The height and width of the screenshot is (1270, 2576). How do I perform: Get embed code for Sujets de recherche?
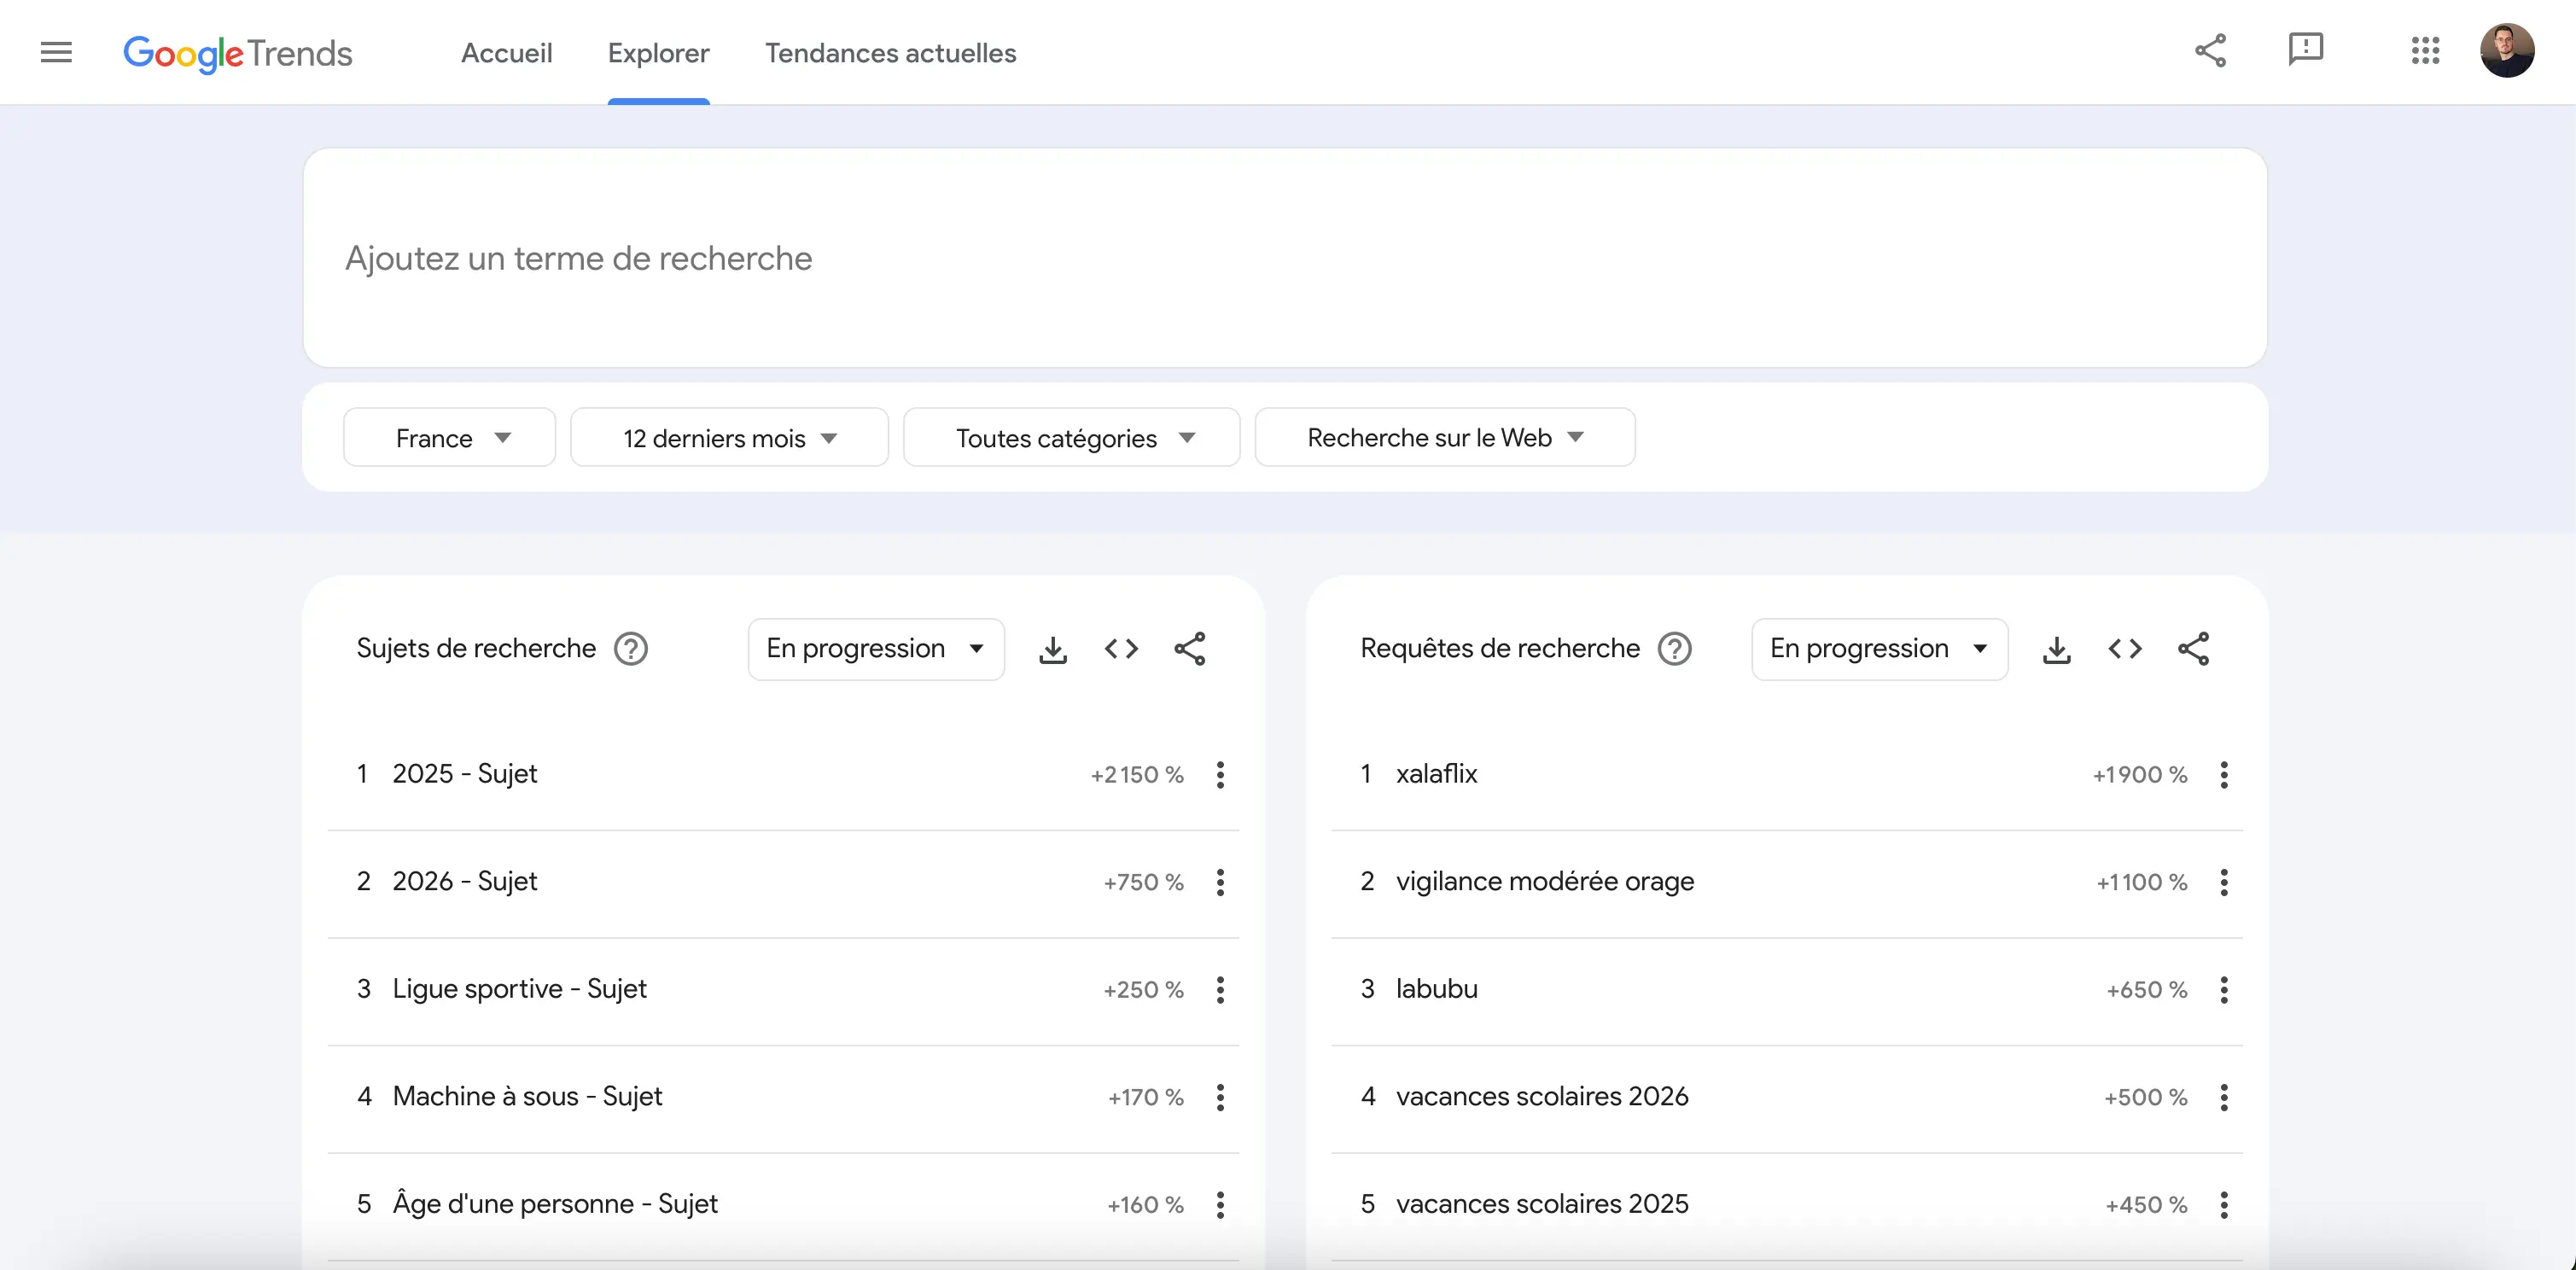click(x=1121, y=649)
